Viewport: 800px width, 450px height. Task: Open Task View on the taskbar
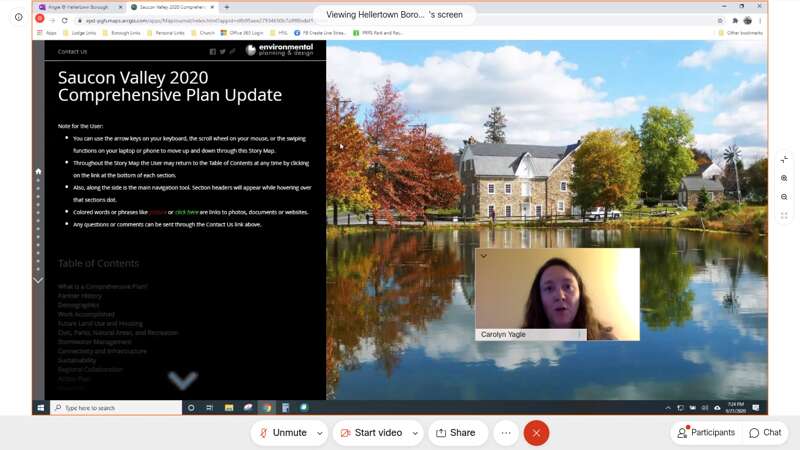pos(209,408)
